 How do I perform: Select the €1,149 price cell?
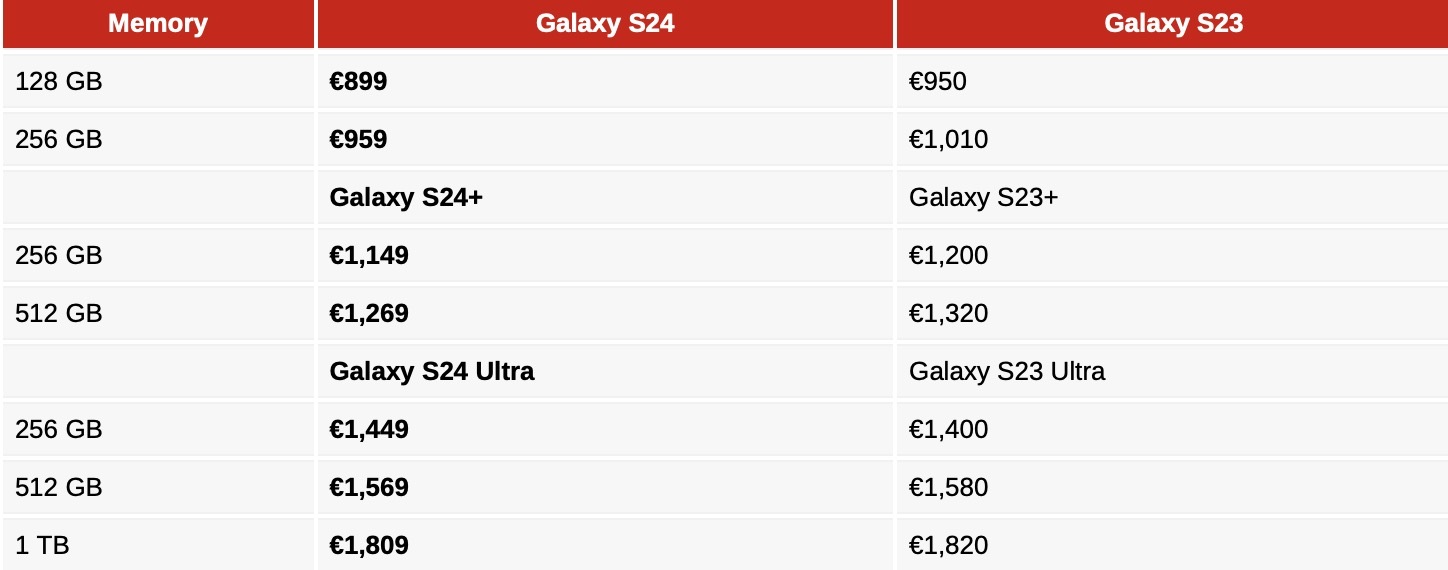369,255
